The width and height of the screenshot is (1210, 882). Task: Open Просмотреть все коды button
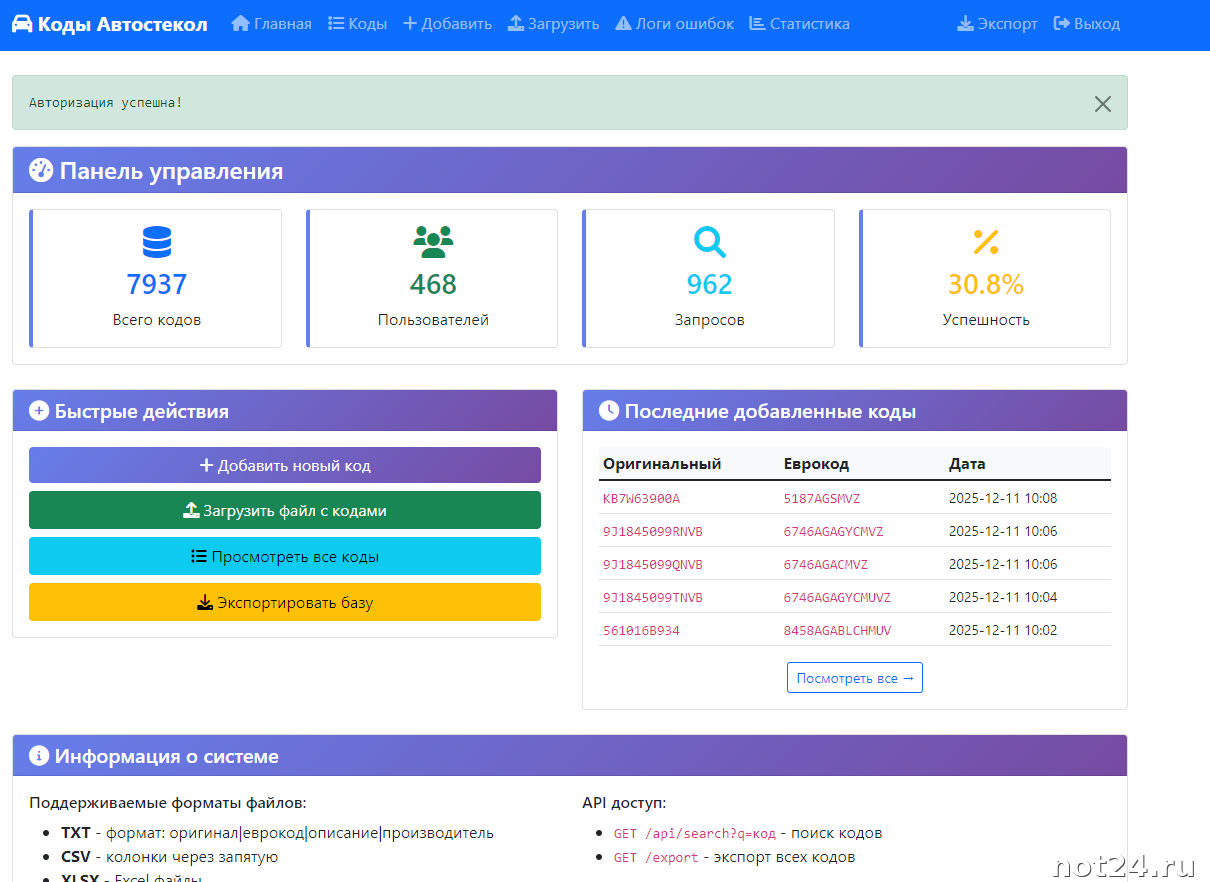285,556
